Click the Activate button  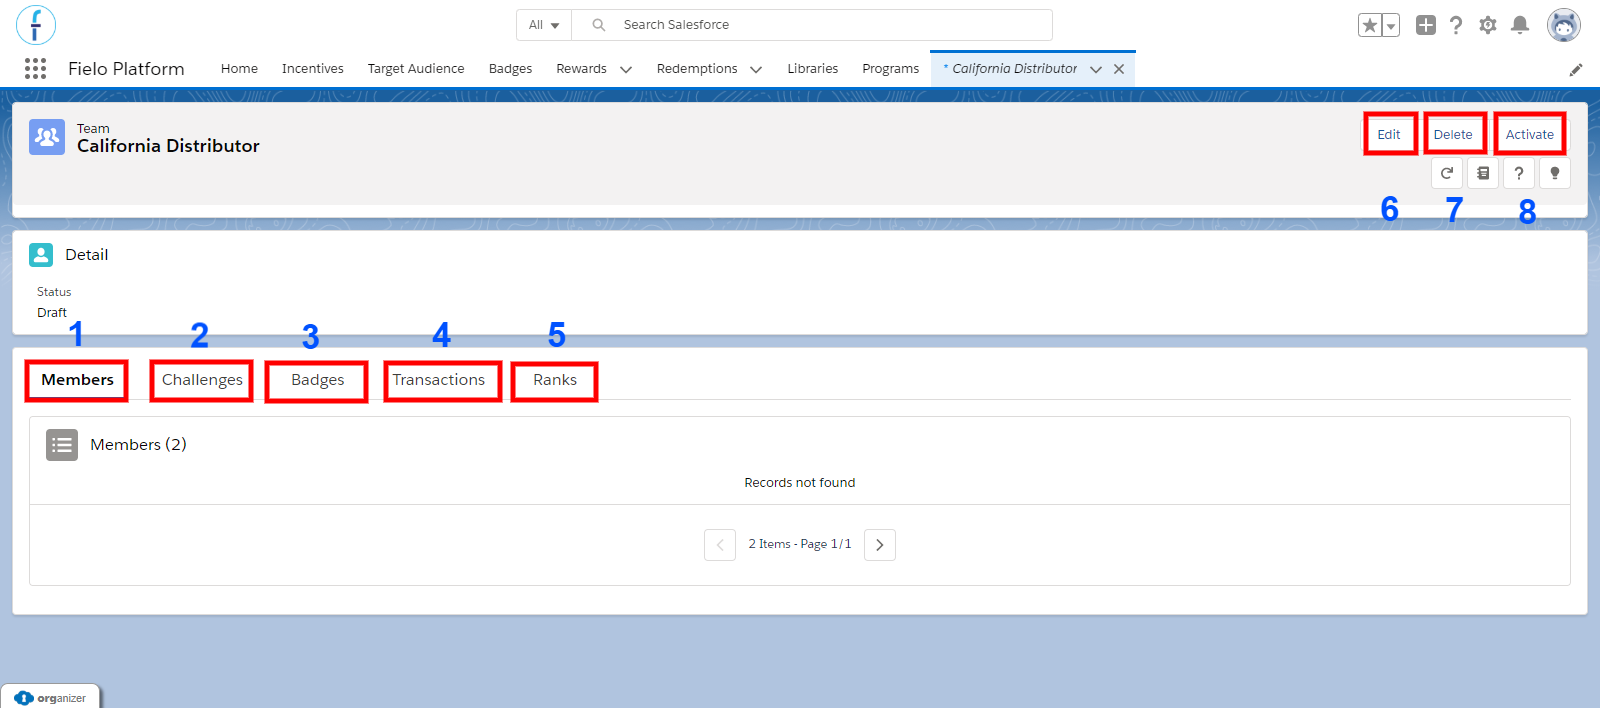1530,134
